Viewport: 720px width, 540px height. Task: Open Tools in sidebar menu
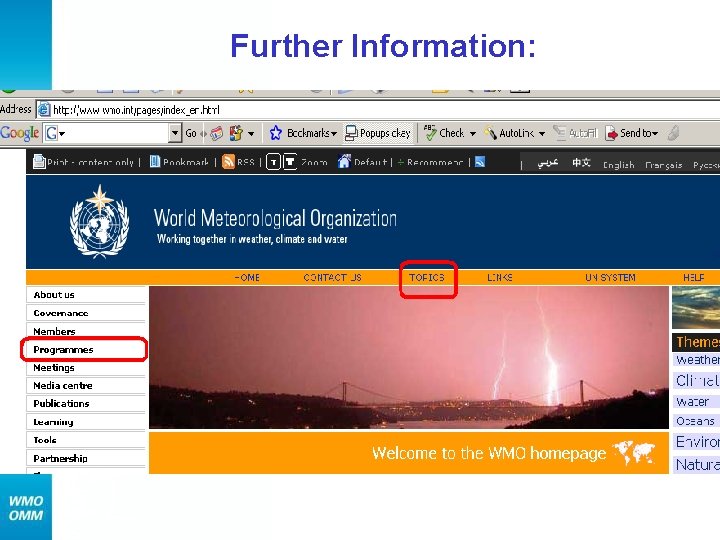(86, 440)
